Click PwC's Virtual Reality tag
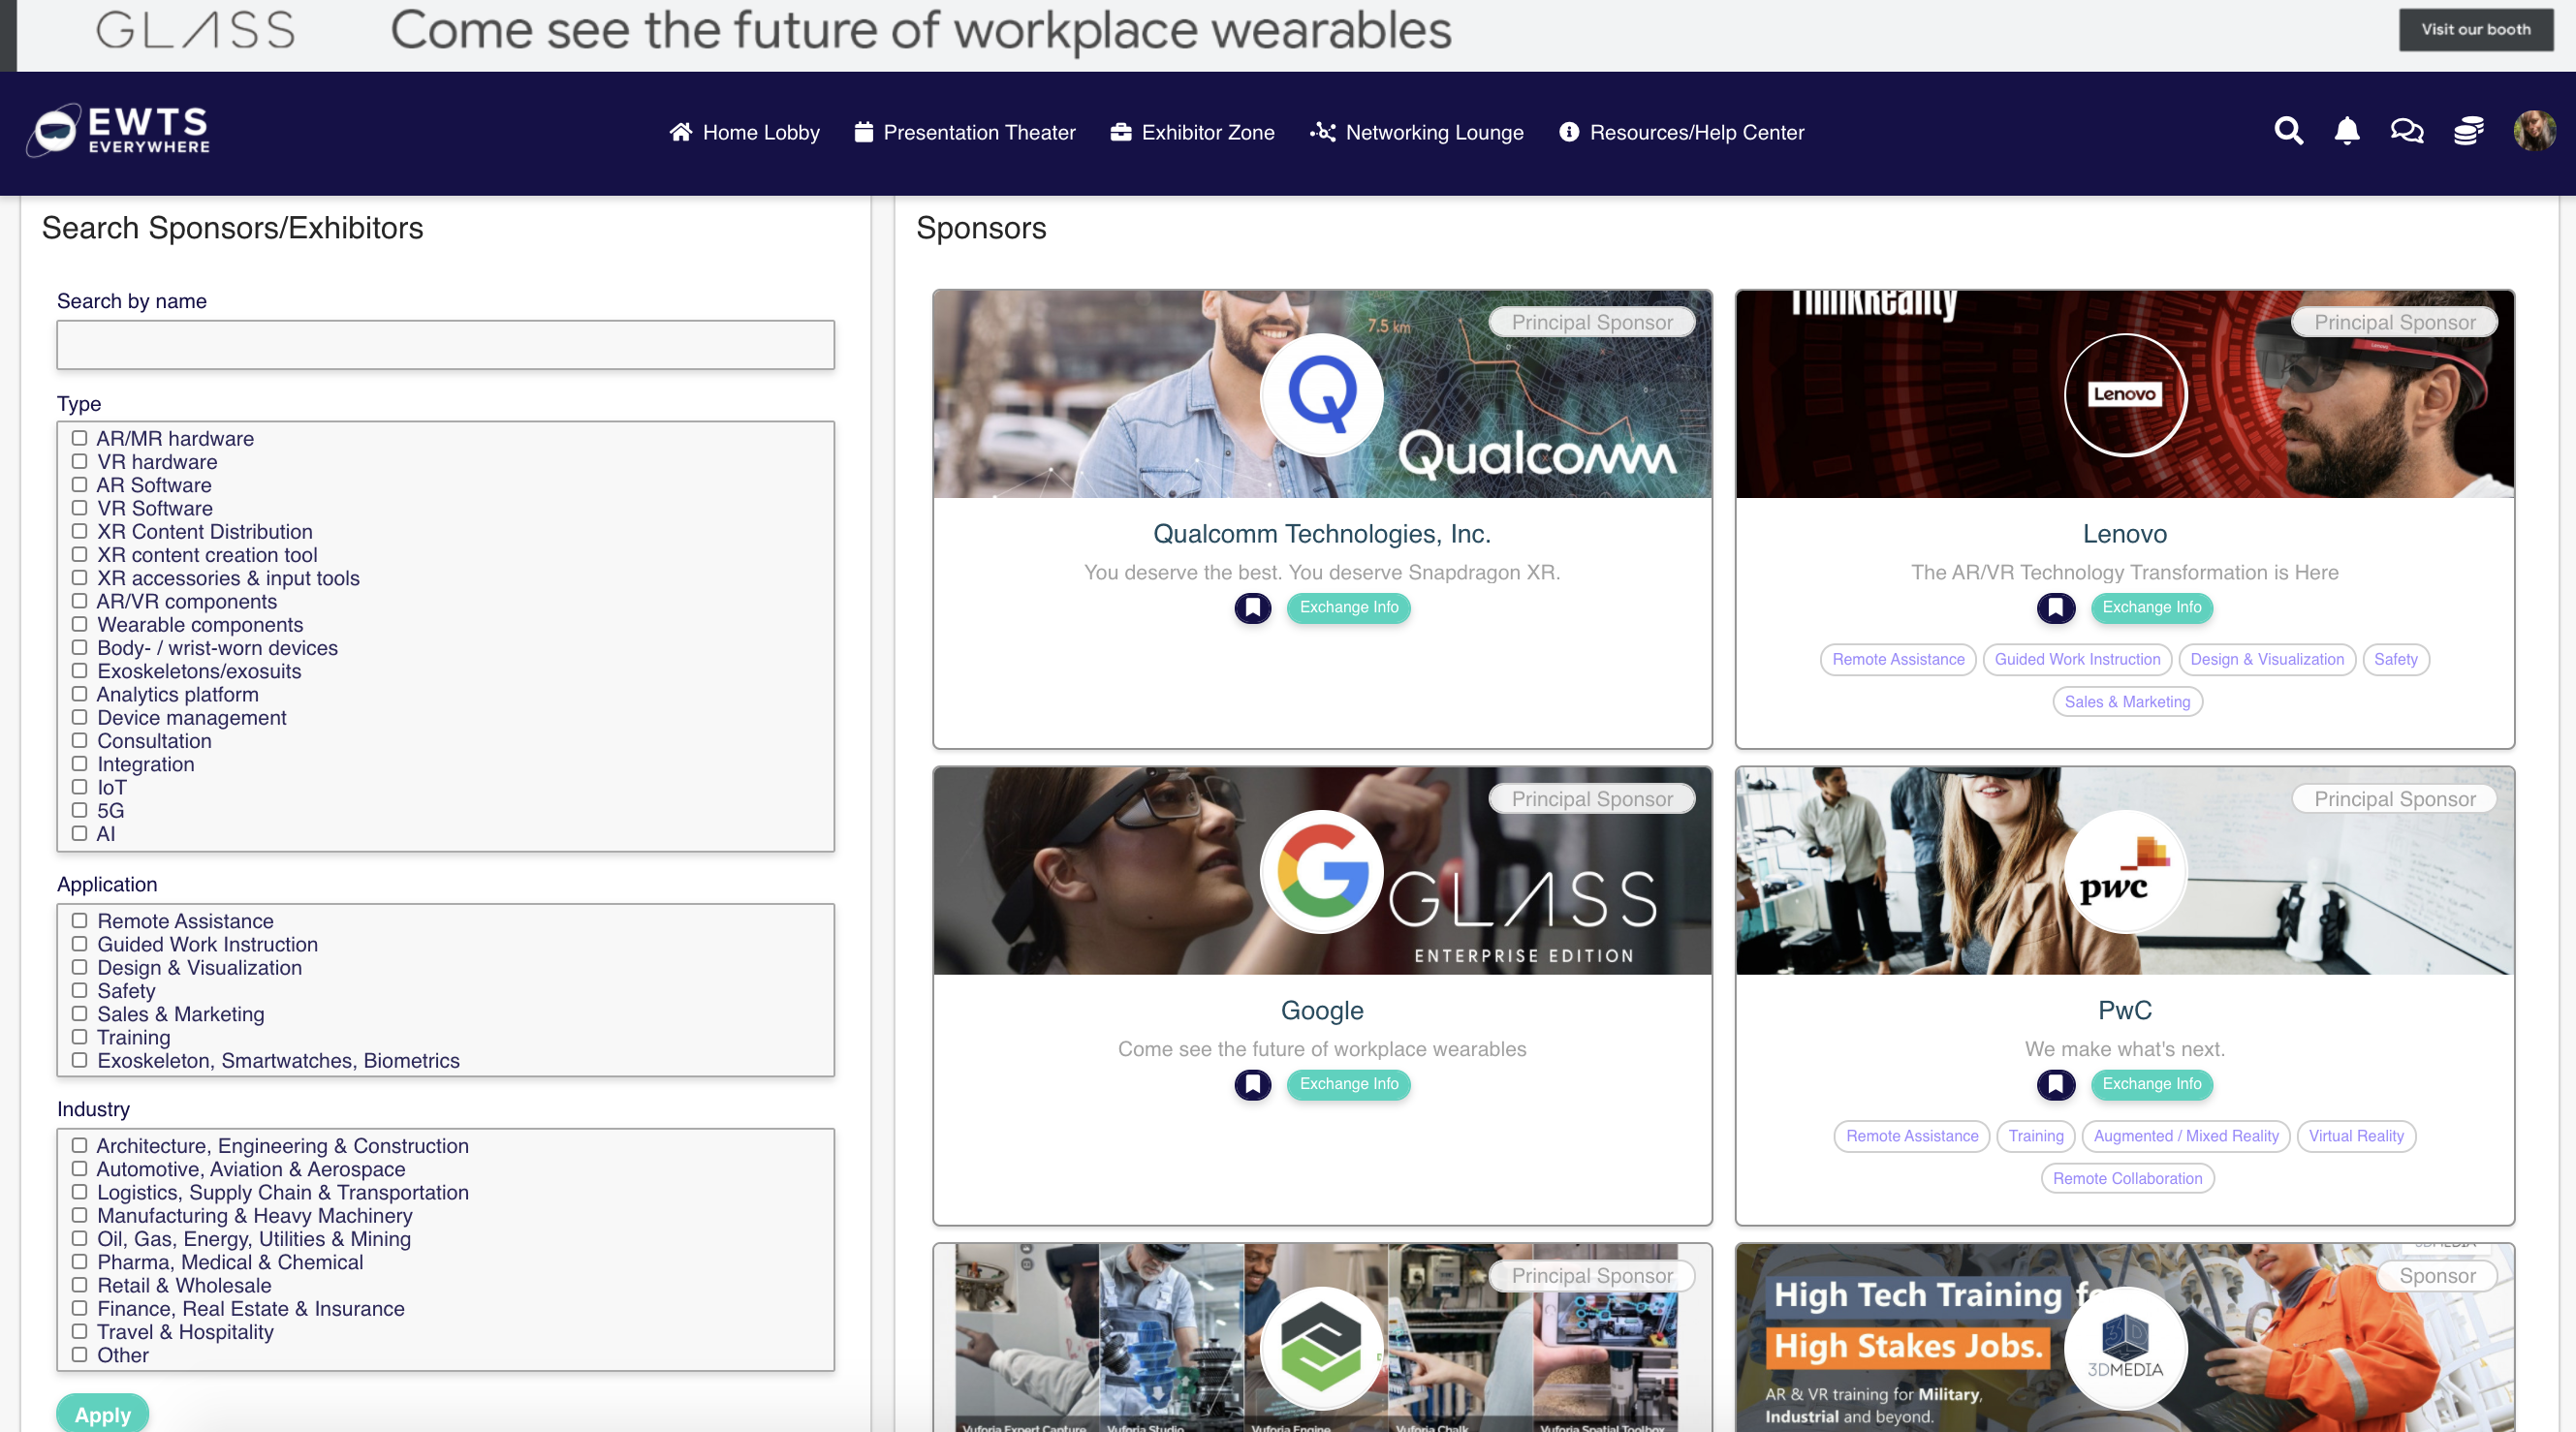The height and width of the screenshot is (1432, 2576). tap(2356, 1137)
